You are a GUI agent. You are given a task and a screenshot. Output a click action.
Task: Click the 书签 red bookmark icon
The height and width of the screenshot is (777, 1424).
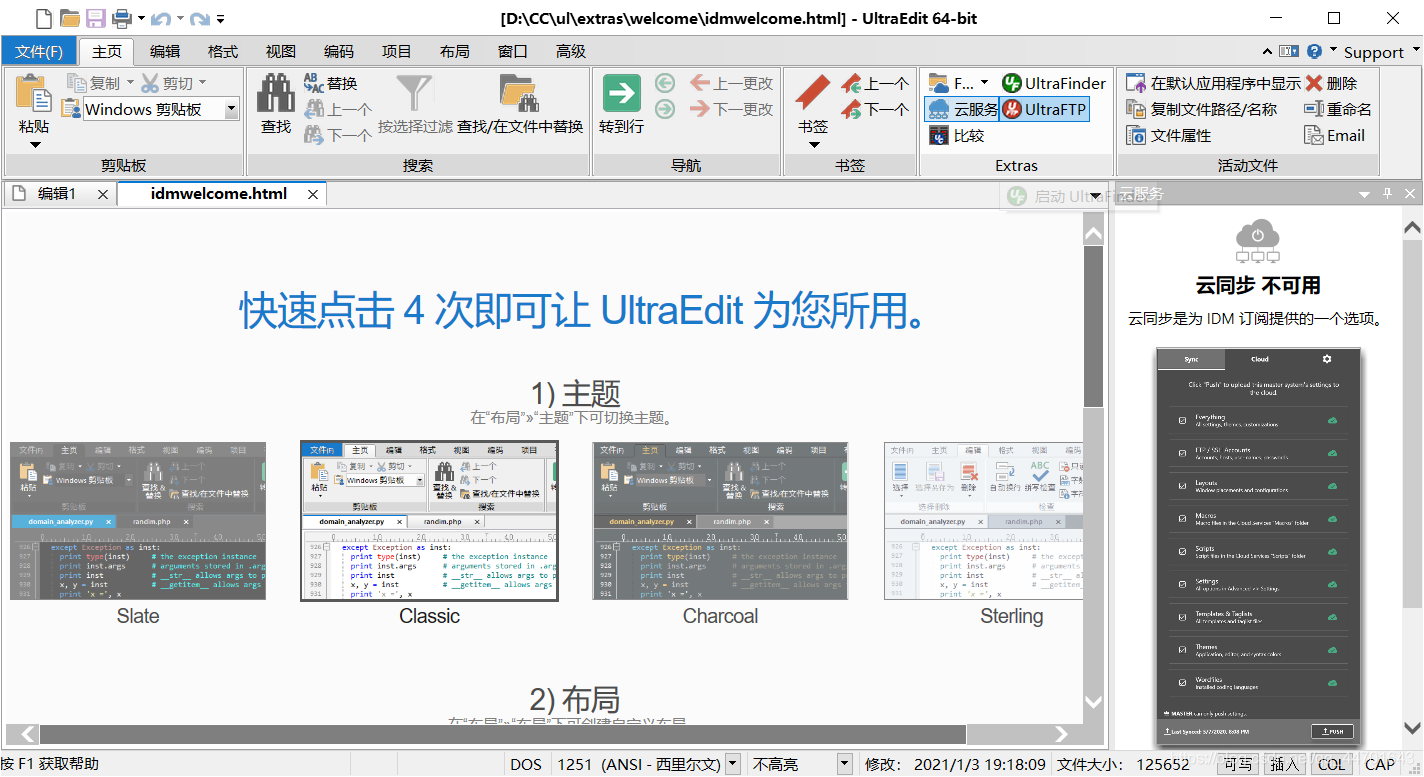pyautogui.click(x=813, y=92)
